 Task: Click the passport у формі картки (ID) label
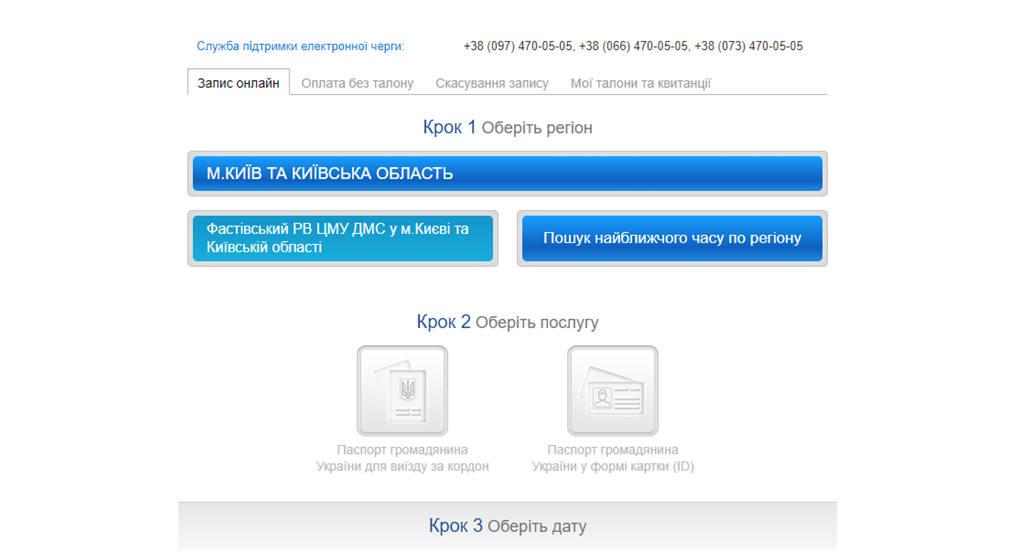click(612, 458)
